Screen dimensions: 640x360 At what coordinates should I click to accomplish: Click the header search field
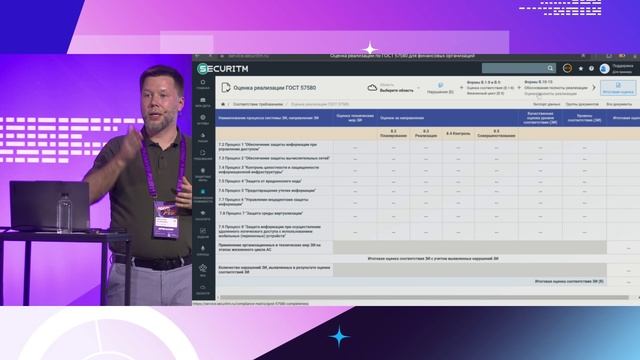[518, 68]
